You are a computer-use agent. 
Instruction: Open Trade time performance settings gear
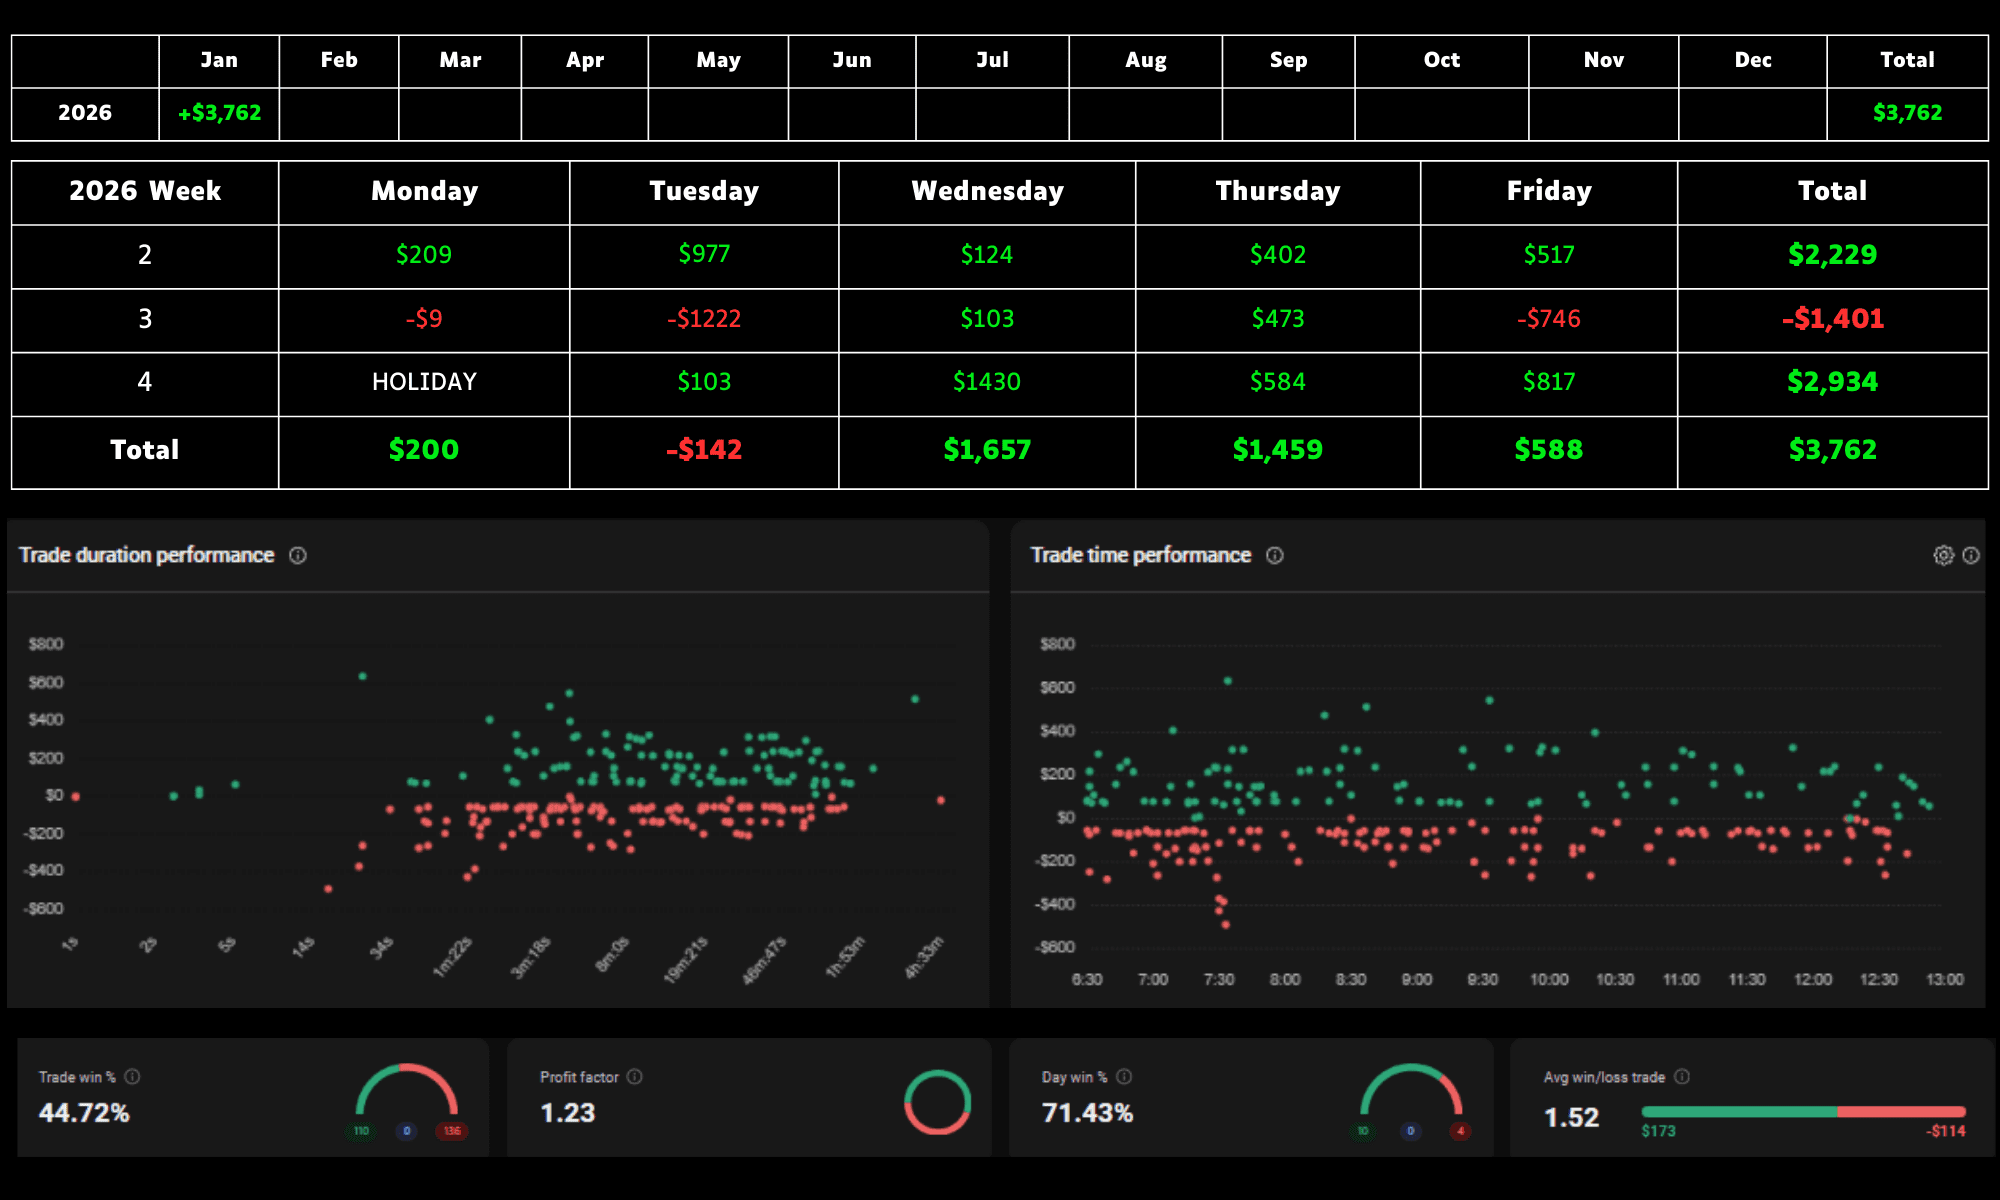coord(1943,555)
